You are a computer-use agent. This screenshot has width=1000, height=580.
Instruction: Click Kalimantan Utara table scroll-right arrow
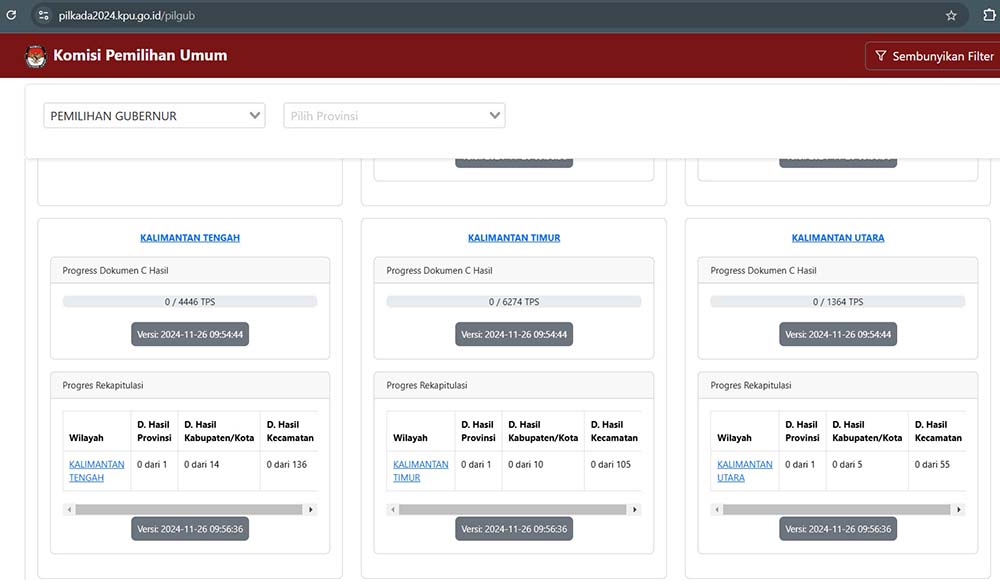[959, 509]
